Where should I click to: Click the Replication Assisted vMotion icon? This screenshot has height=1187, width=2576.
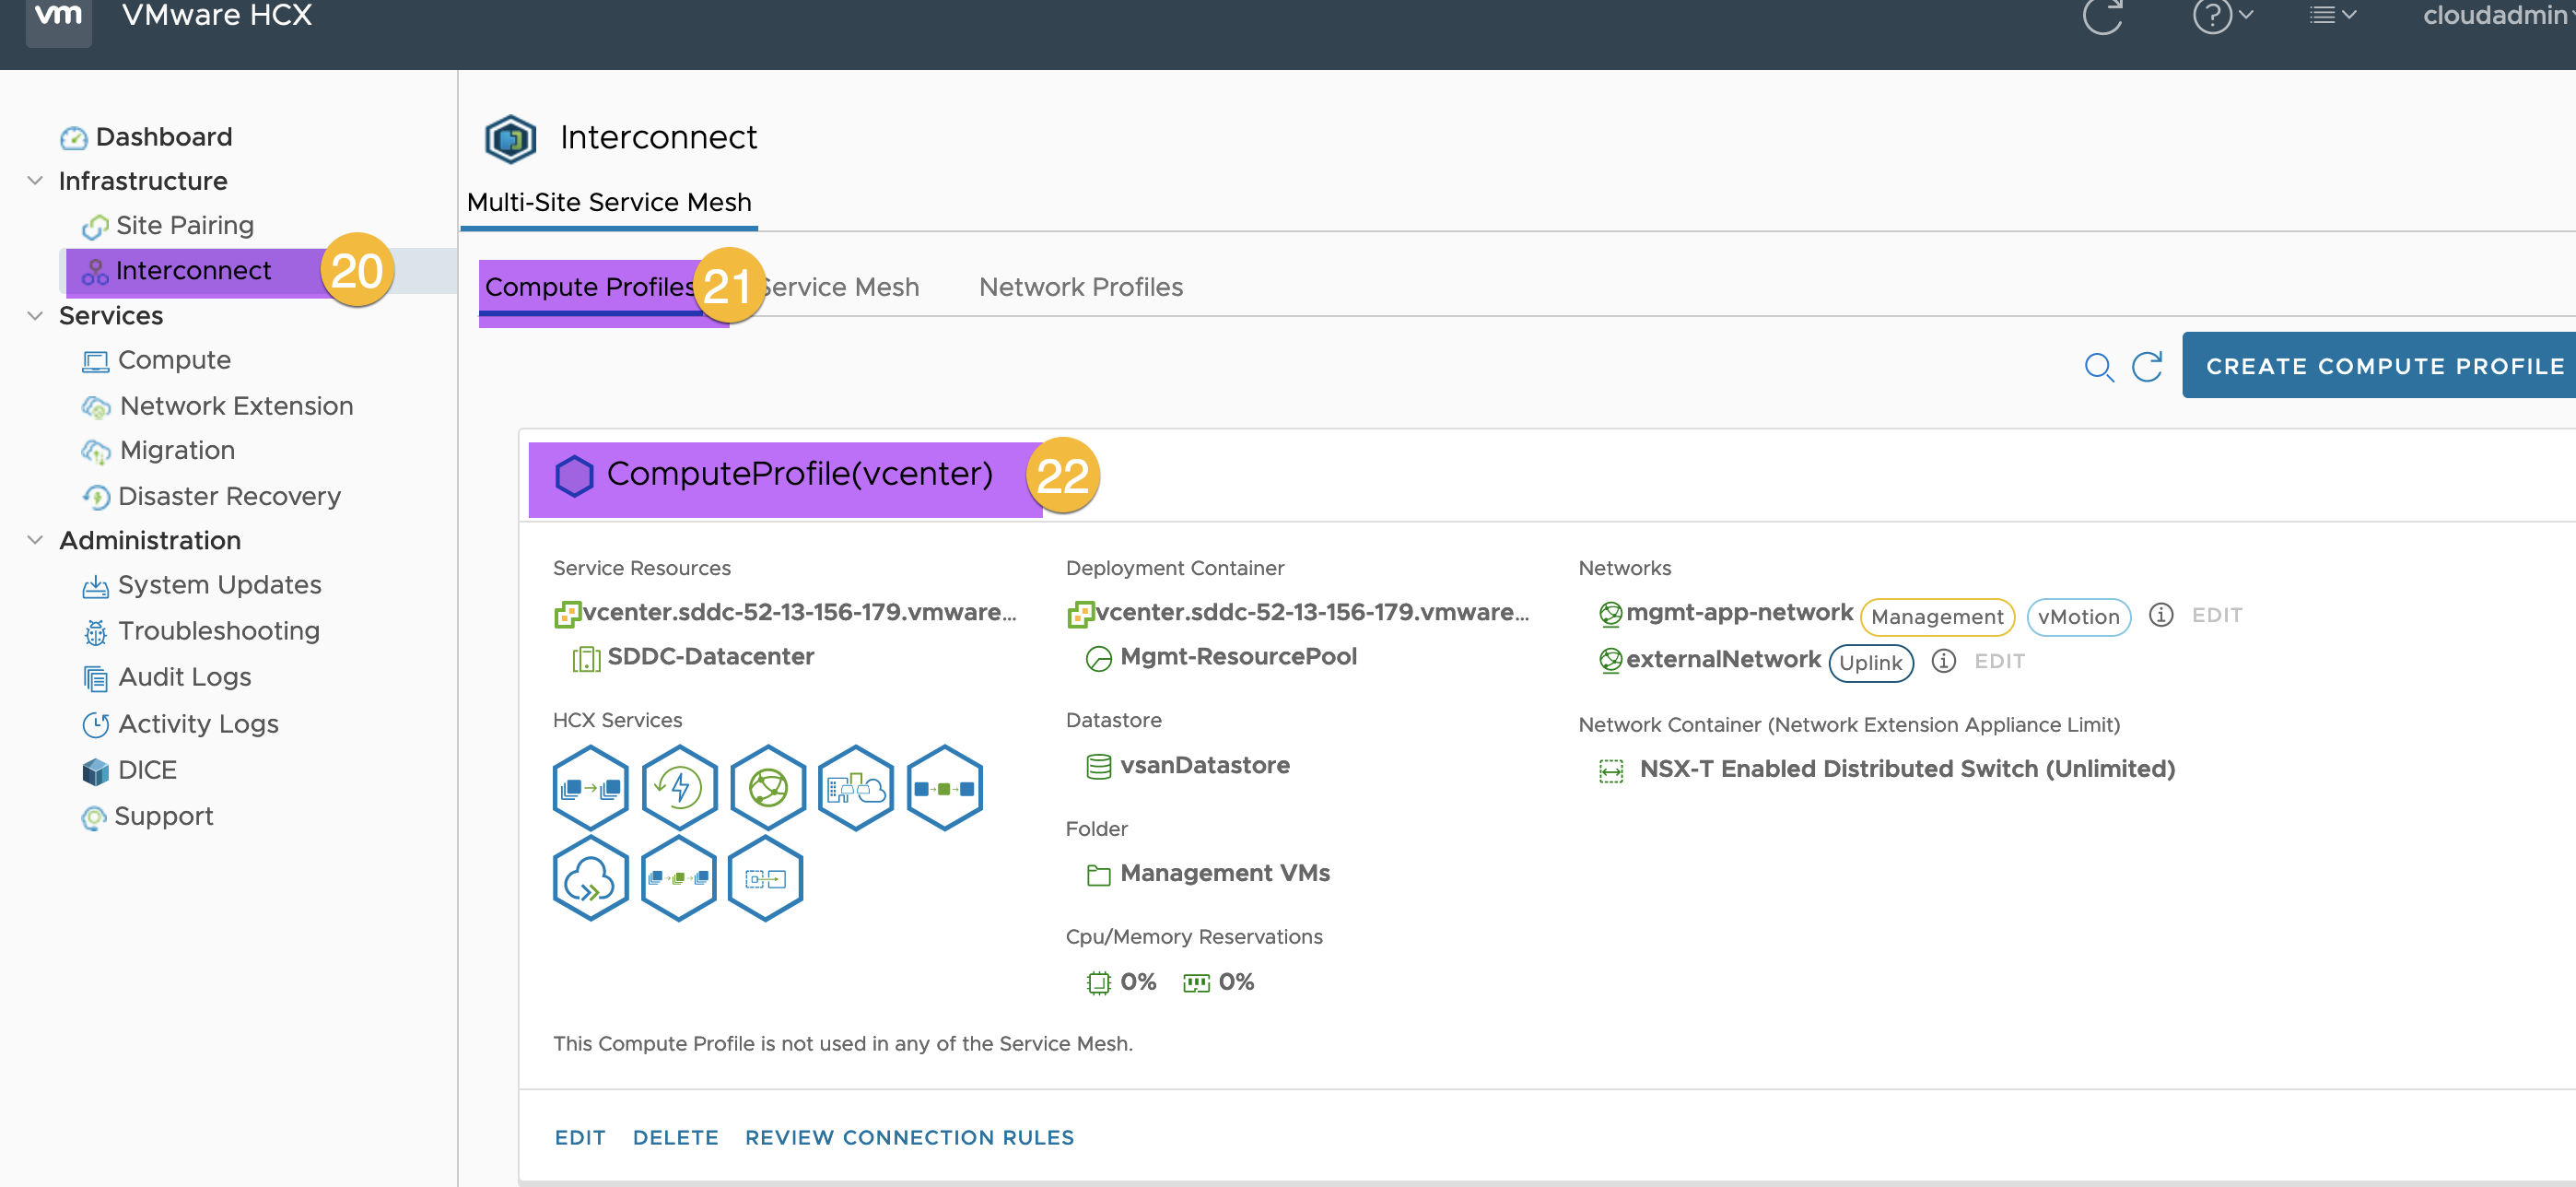[679, 878]
